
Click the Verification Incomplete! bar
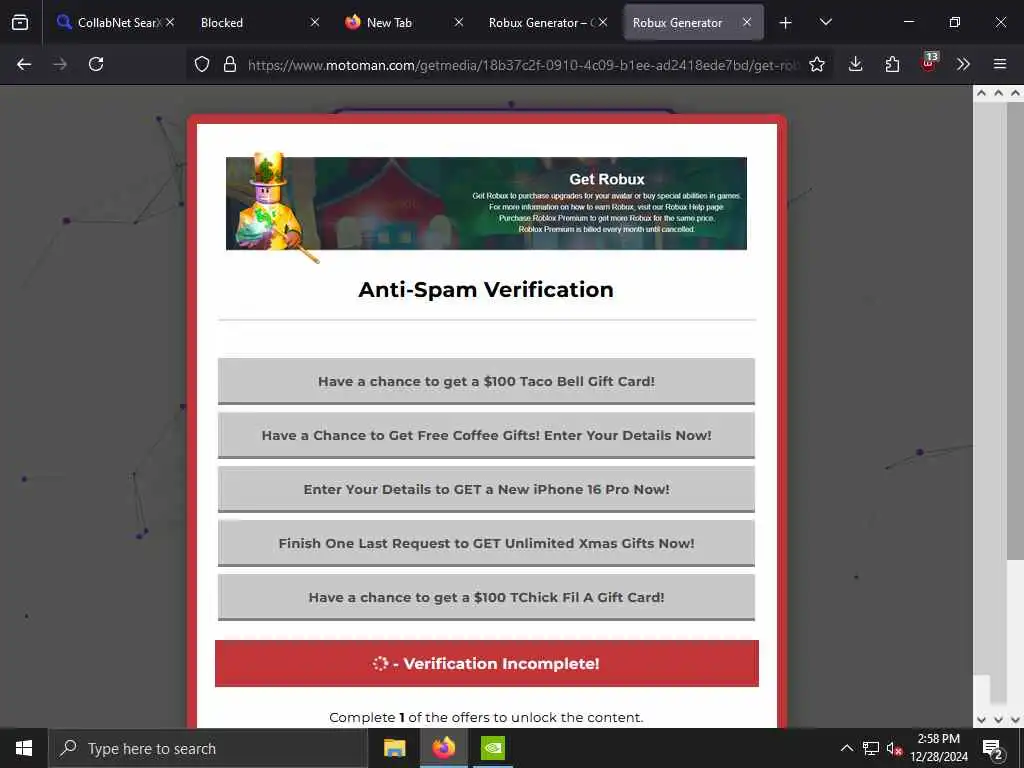[x=487, y=664]
